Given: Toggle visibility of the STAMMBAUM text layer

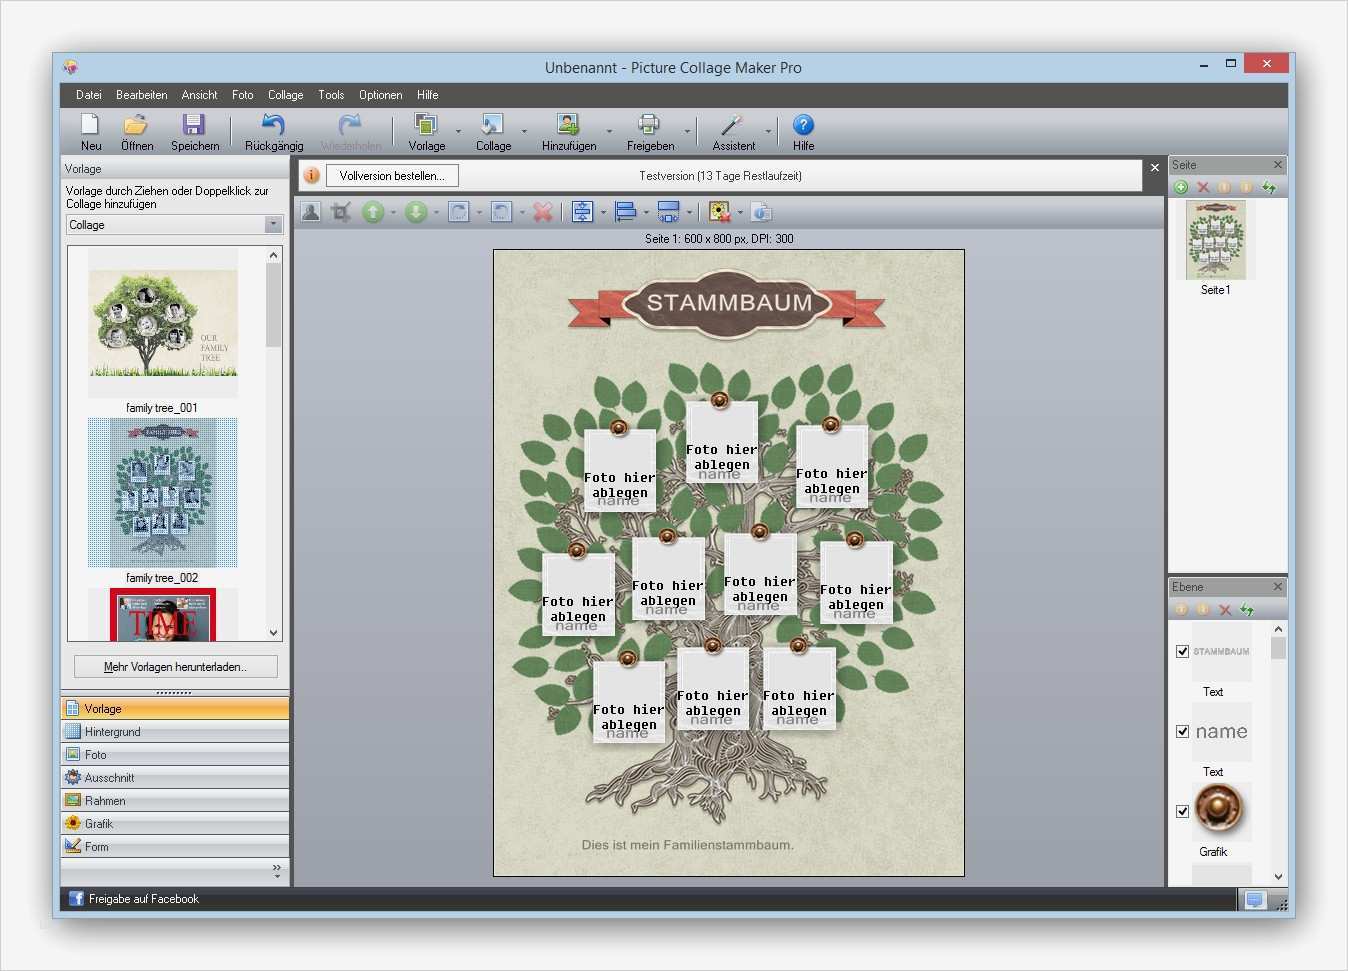Looking at the screenshot, I should [x=1181, y=650].
